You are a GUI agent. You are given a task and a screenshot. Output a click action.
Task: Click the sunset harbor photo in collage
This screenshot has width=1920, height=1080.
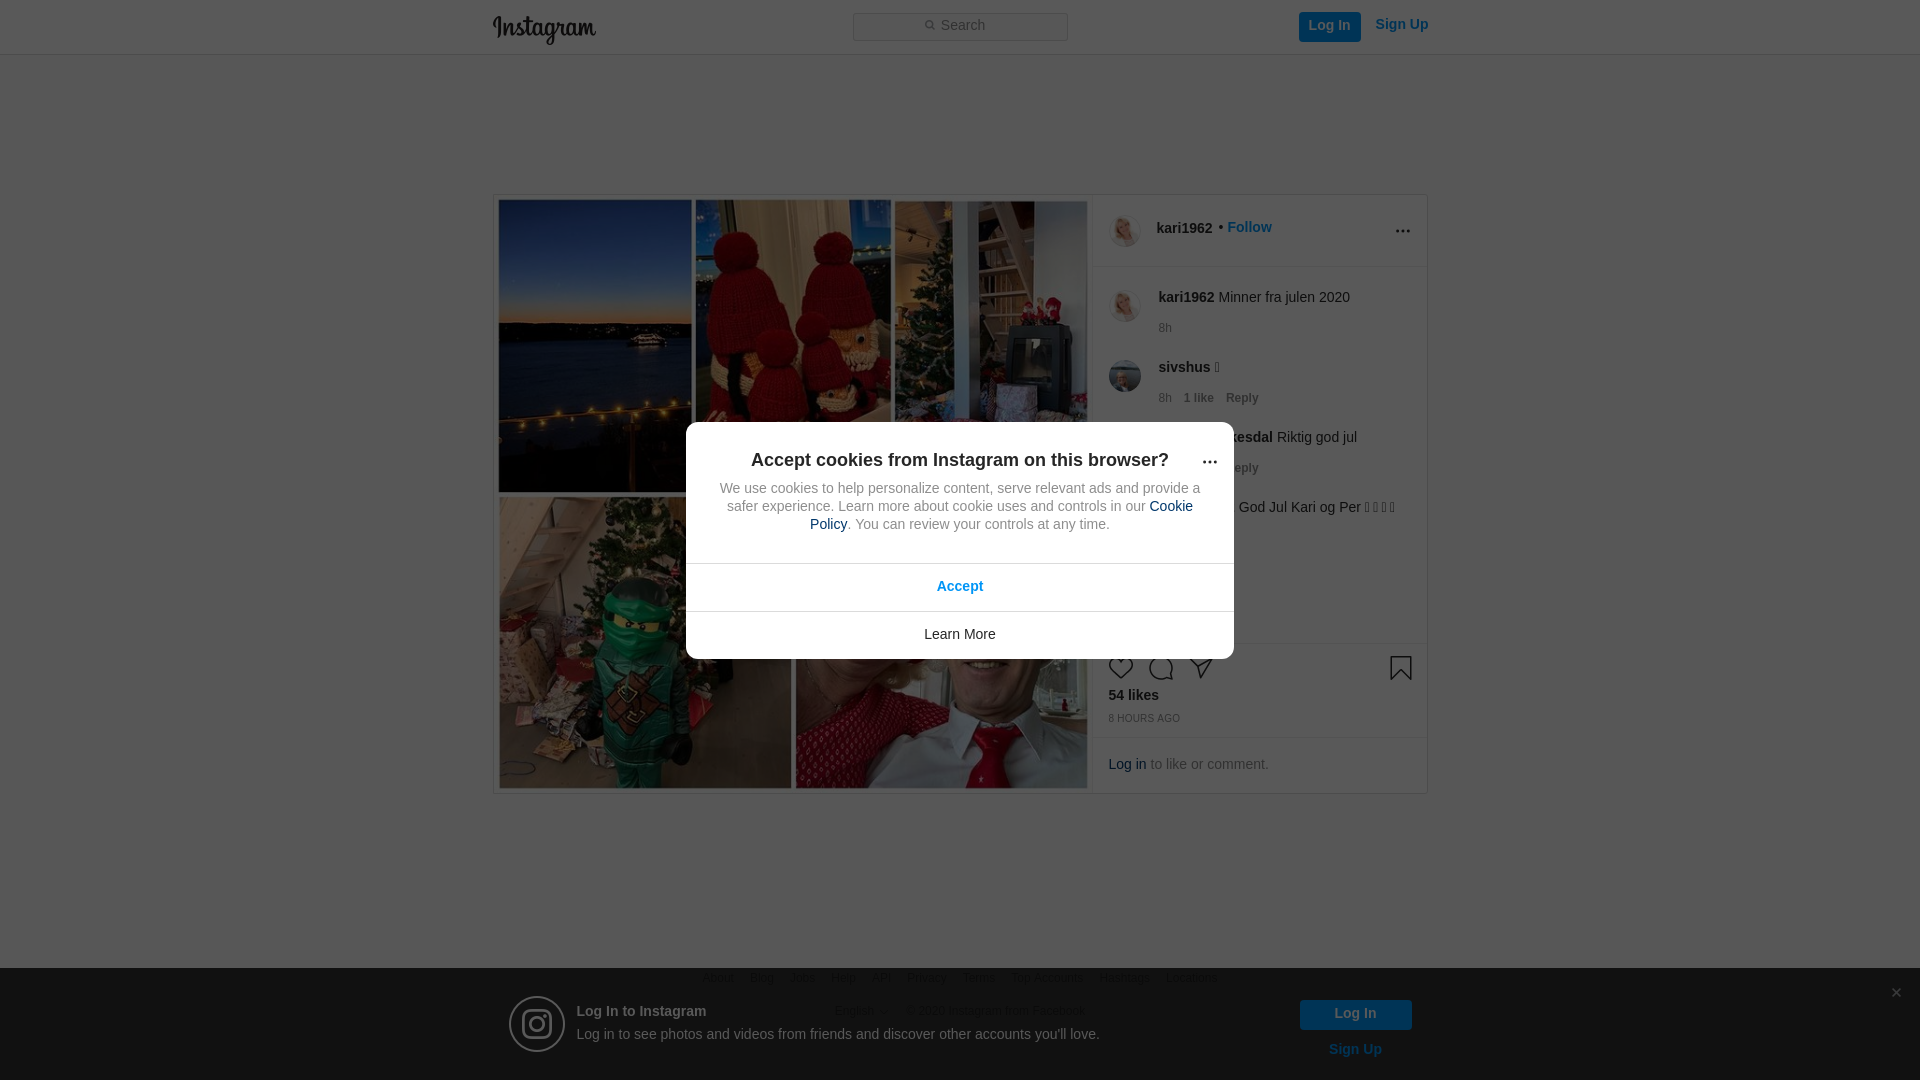595,346
